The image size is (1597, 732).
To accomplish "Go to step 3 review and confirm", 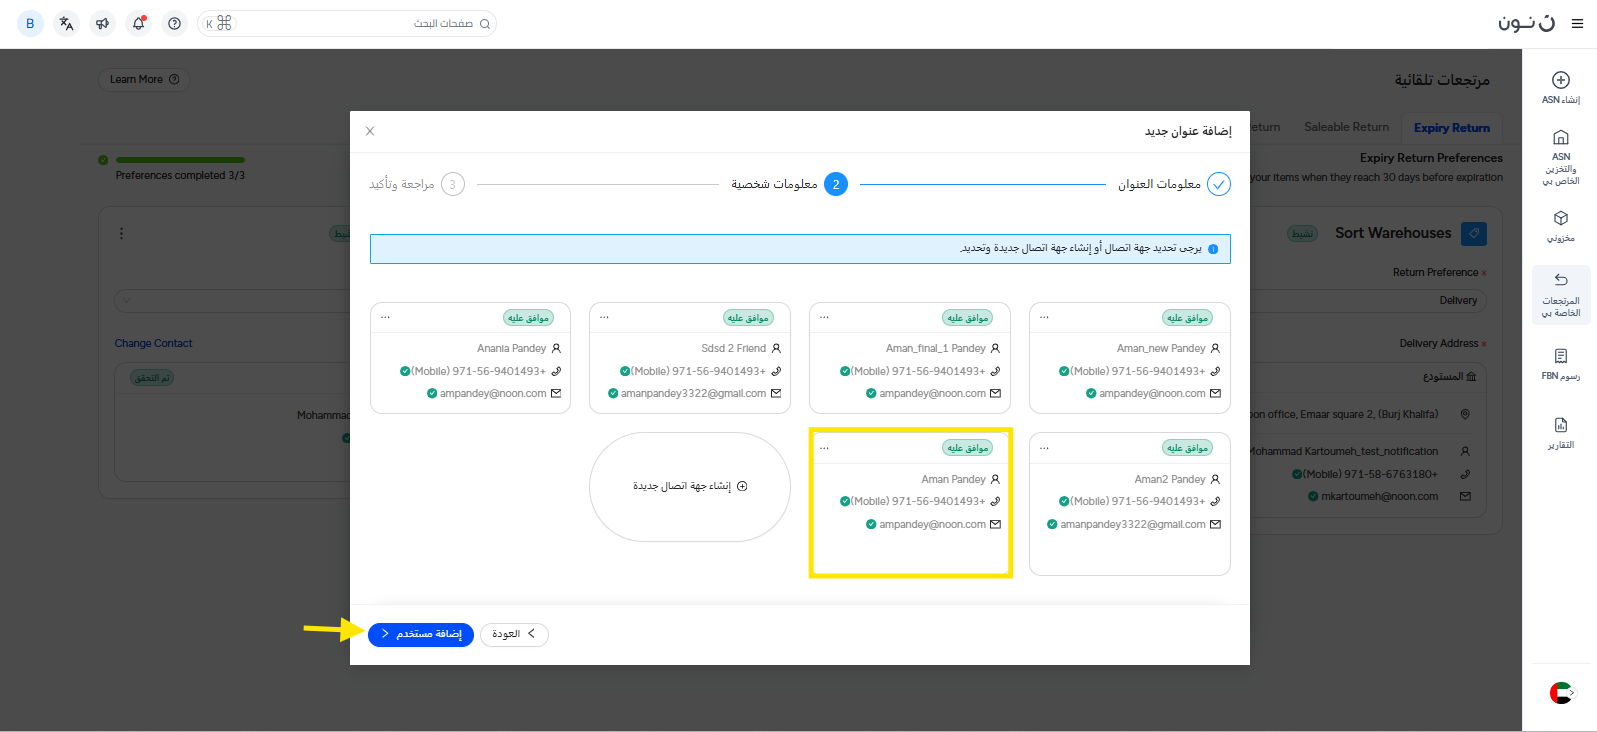I will coord(452,184).
